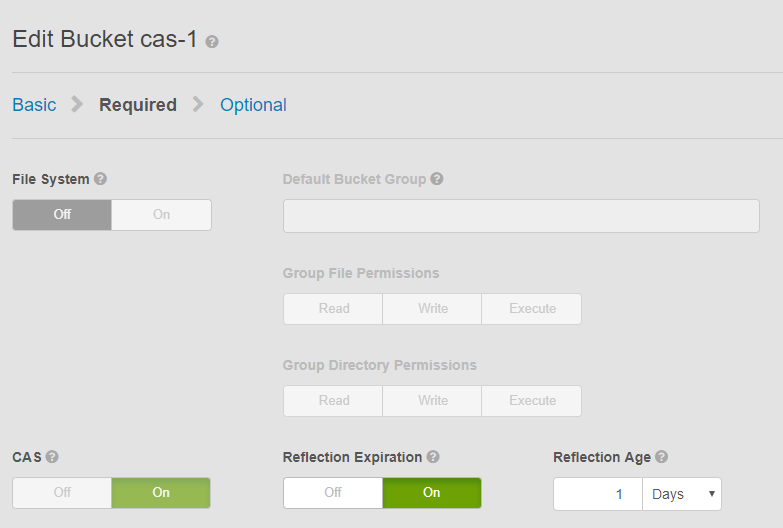The image size is (783, 528).
Task: Turn Reflection Expiration on
Action: pos(431,493)
